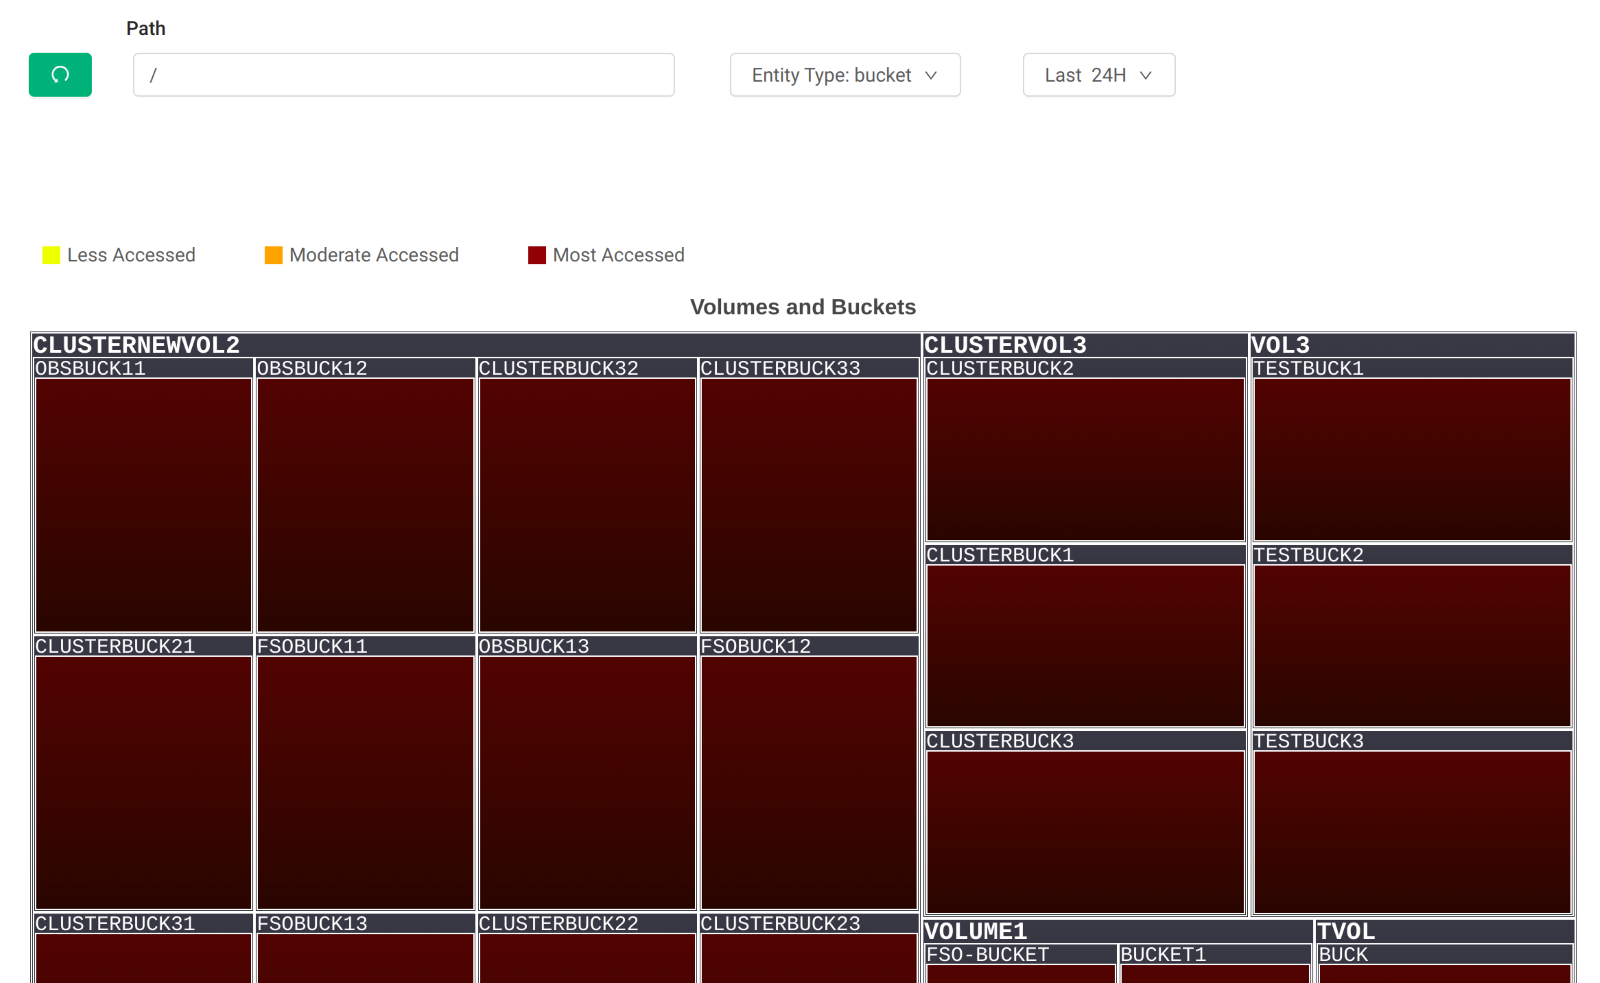1600x983 pixels.
Task: Click the yellow Less Accessed legend swatch
Action: click(x=51, y=255)
